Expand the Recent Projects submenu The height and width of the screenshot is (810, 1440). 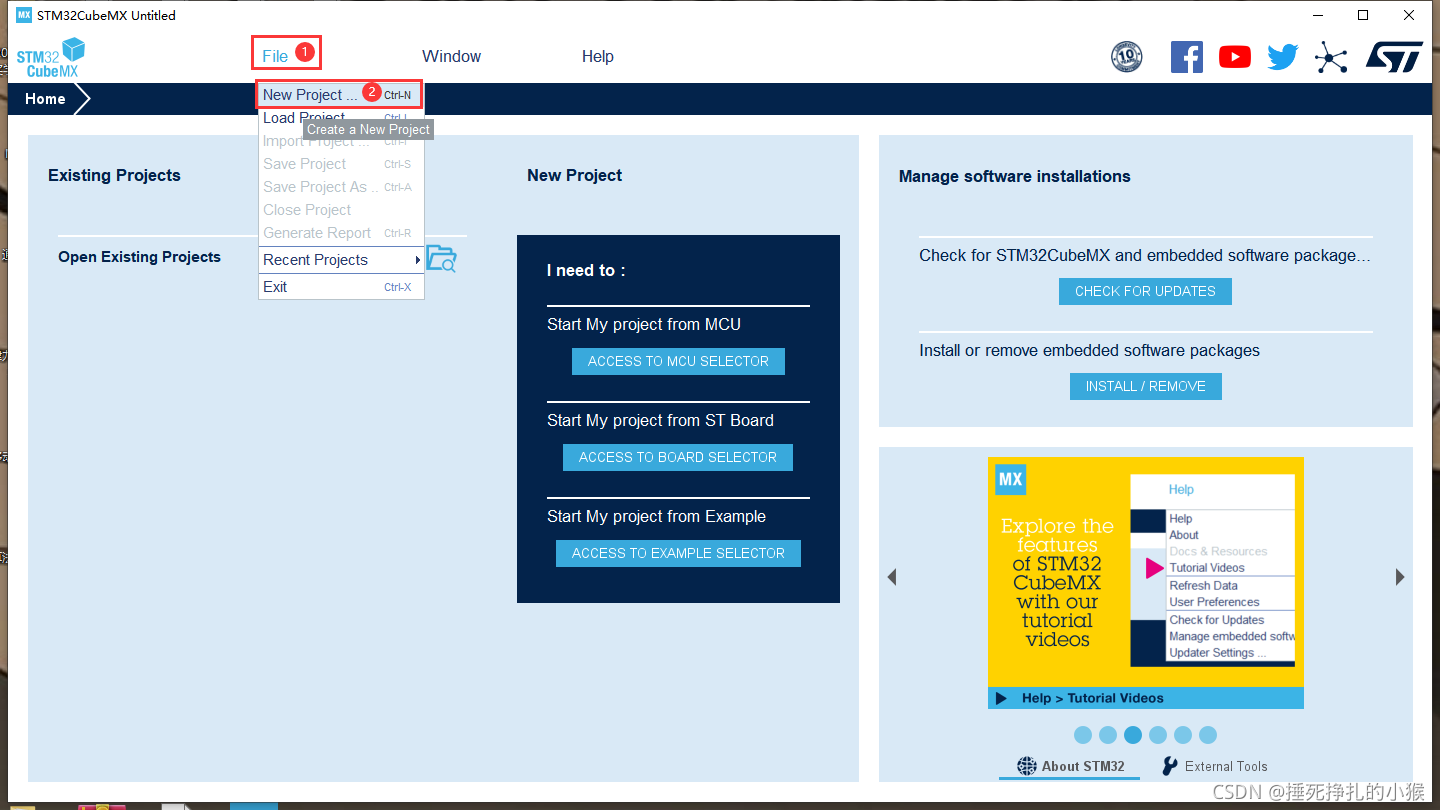[340, 260]
